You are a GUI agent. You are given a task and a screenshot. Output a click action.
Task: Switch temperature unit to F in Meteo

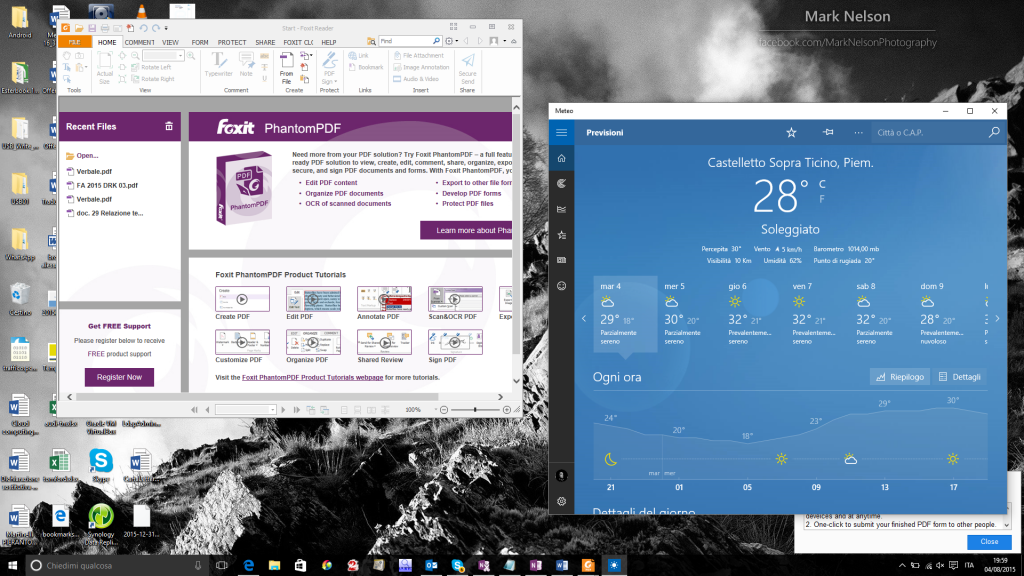click(822, 199)
